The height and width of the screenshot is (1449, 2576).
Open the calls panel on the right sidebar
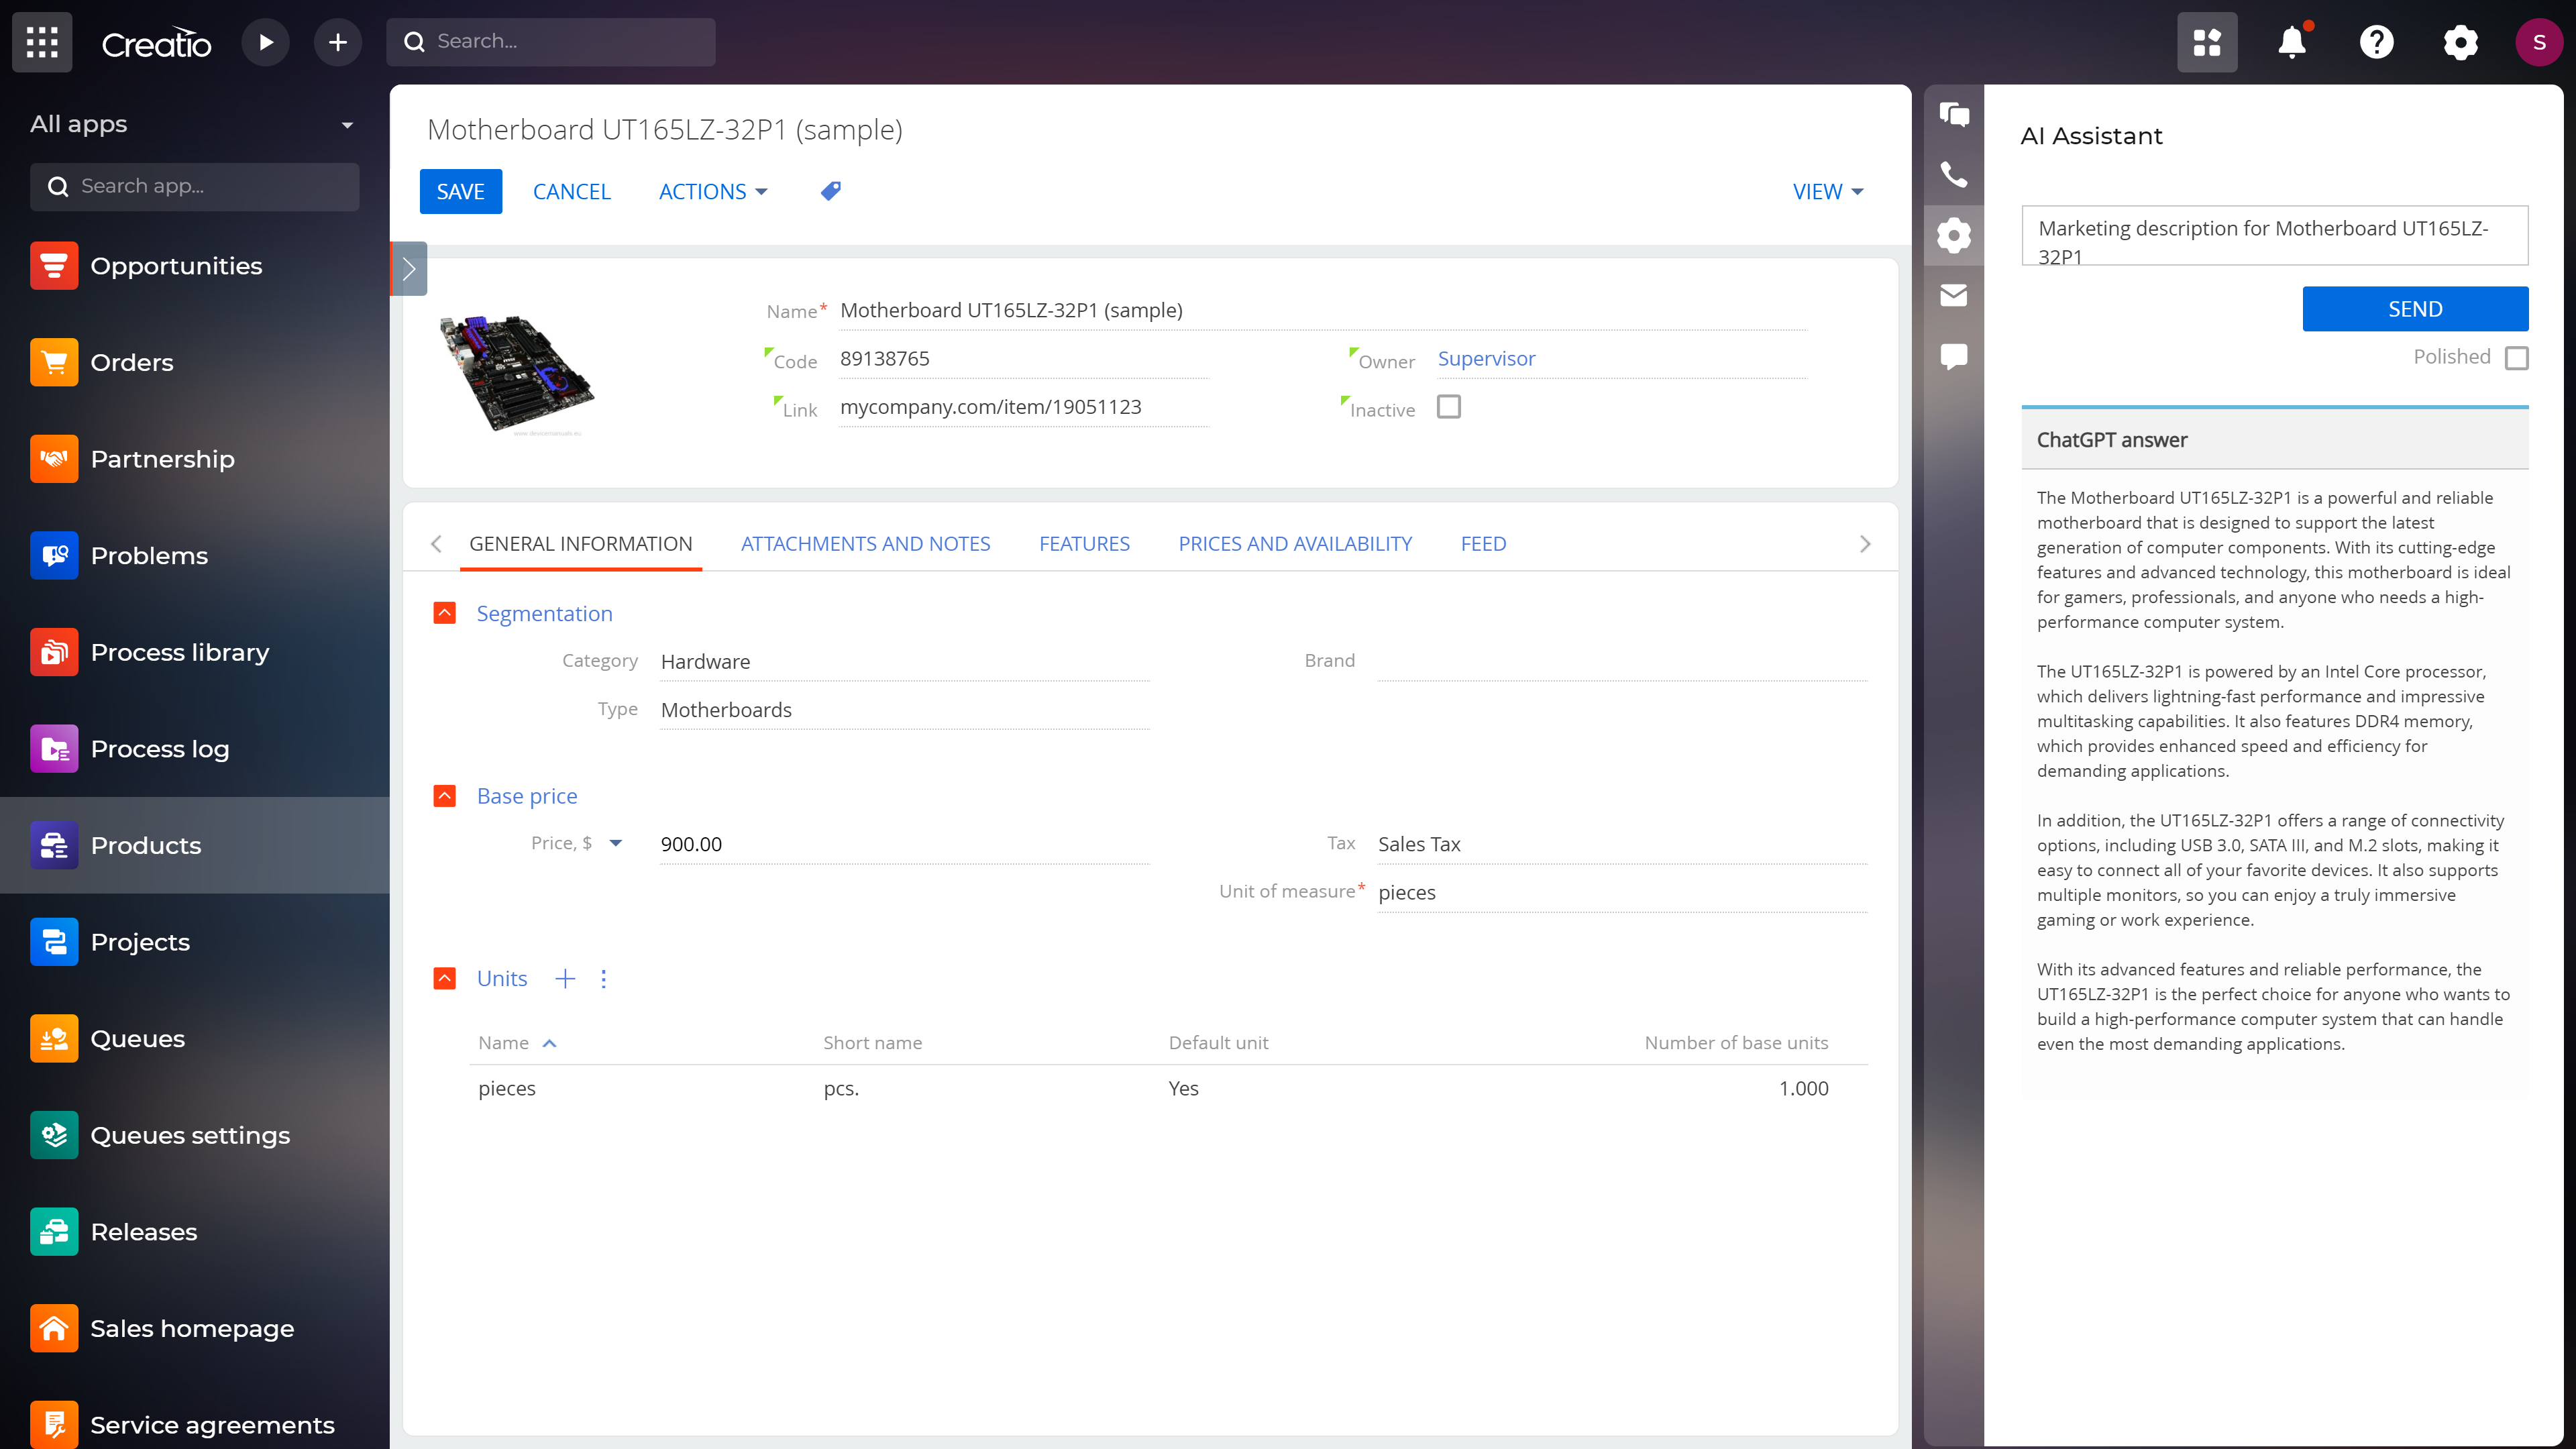(x=1954, y=174)
